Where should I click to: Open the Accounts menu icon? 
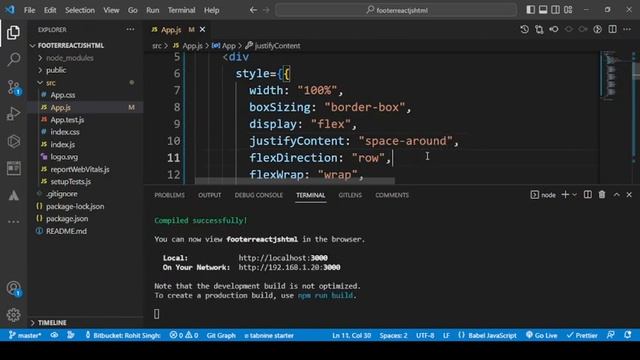13,288
